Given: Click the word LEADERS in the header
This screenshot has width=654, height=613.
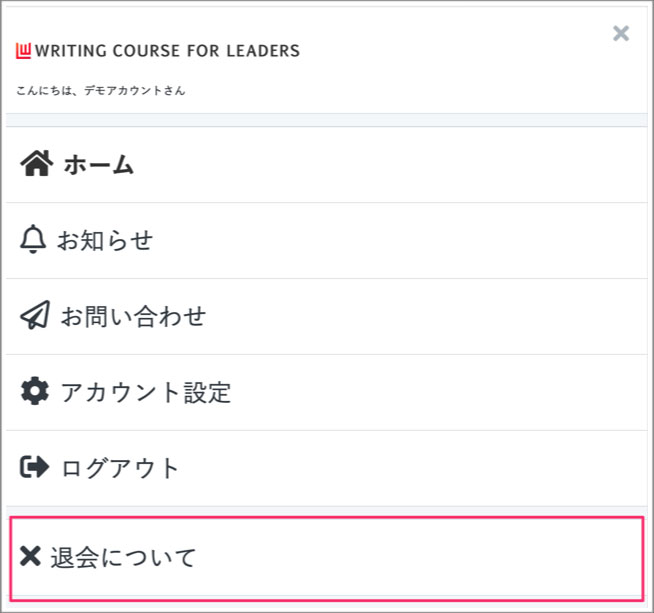Looking at the screenshot, I should (x=262, y=51).
